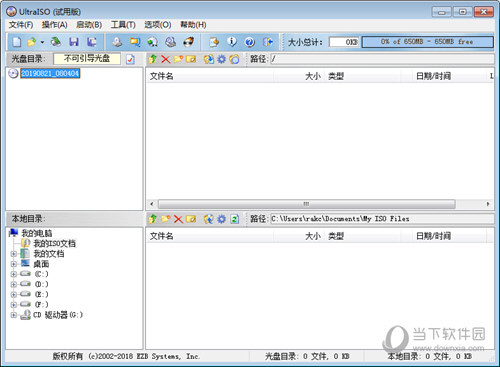Click the 不可引导光盘 button
This screenshot has height=367, width=500.
pyautogui.click(x=87, y=59)
